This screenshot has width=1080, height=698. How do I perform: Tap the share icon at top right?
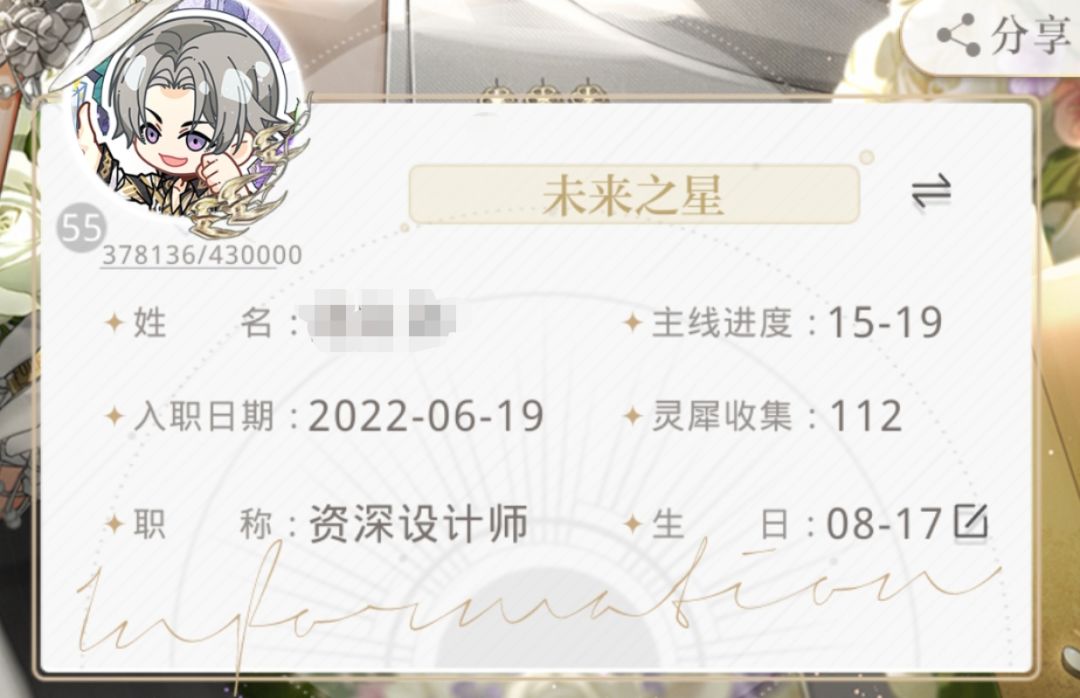click(x=958, y=34)
